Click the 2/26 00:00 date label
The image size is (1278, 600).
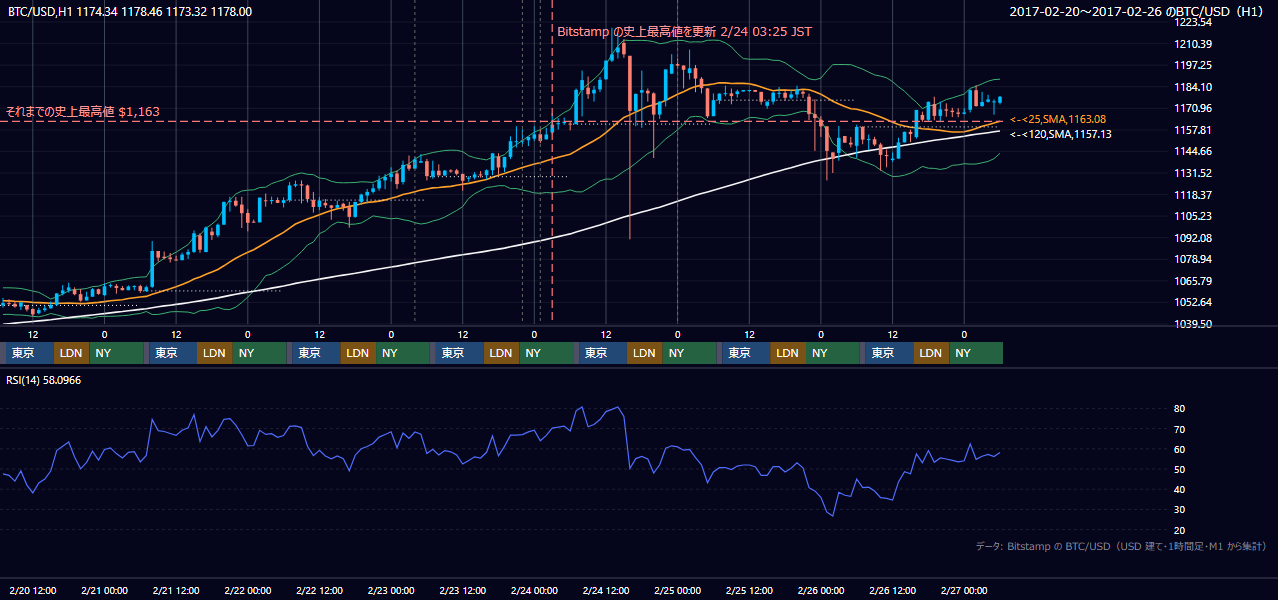[x=821, y=591]
